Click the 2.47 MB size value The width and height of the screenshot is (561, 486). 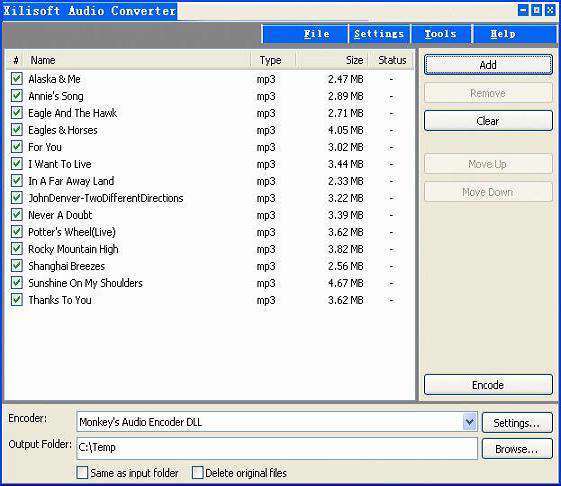(x=346, y=79)
